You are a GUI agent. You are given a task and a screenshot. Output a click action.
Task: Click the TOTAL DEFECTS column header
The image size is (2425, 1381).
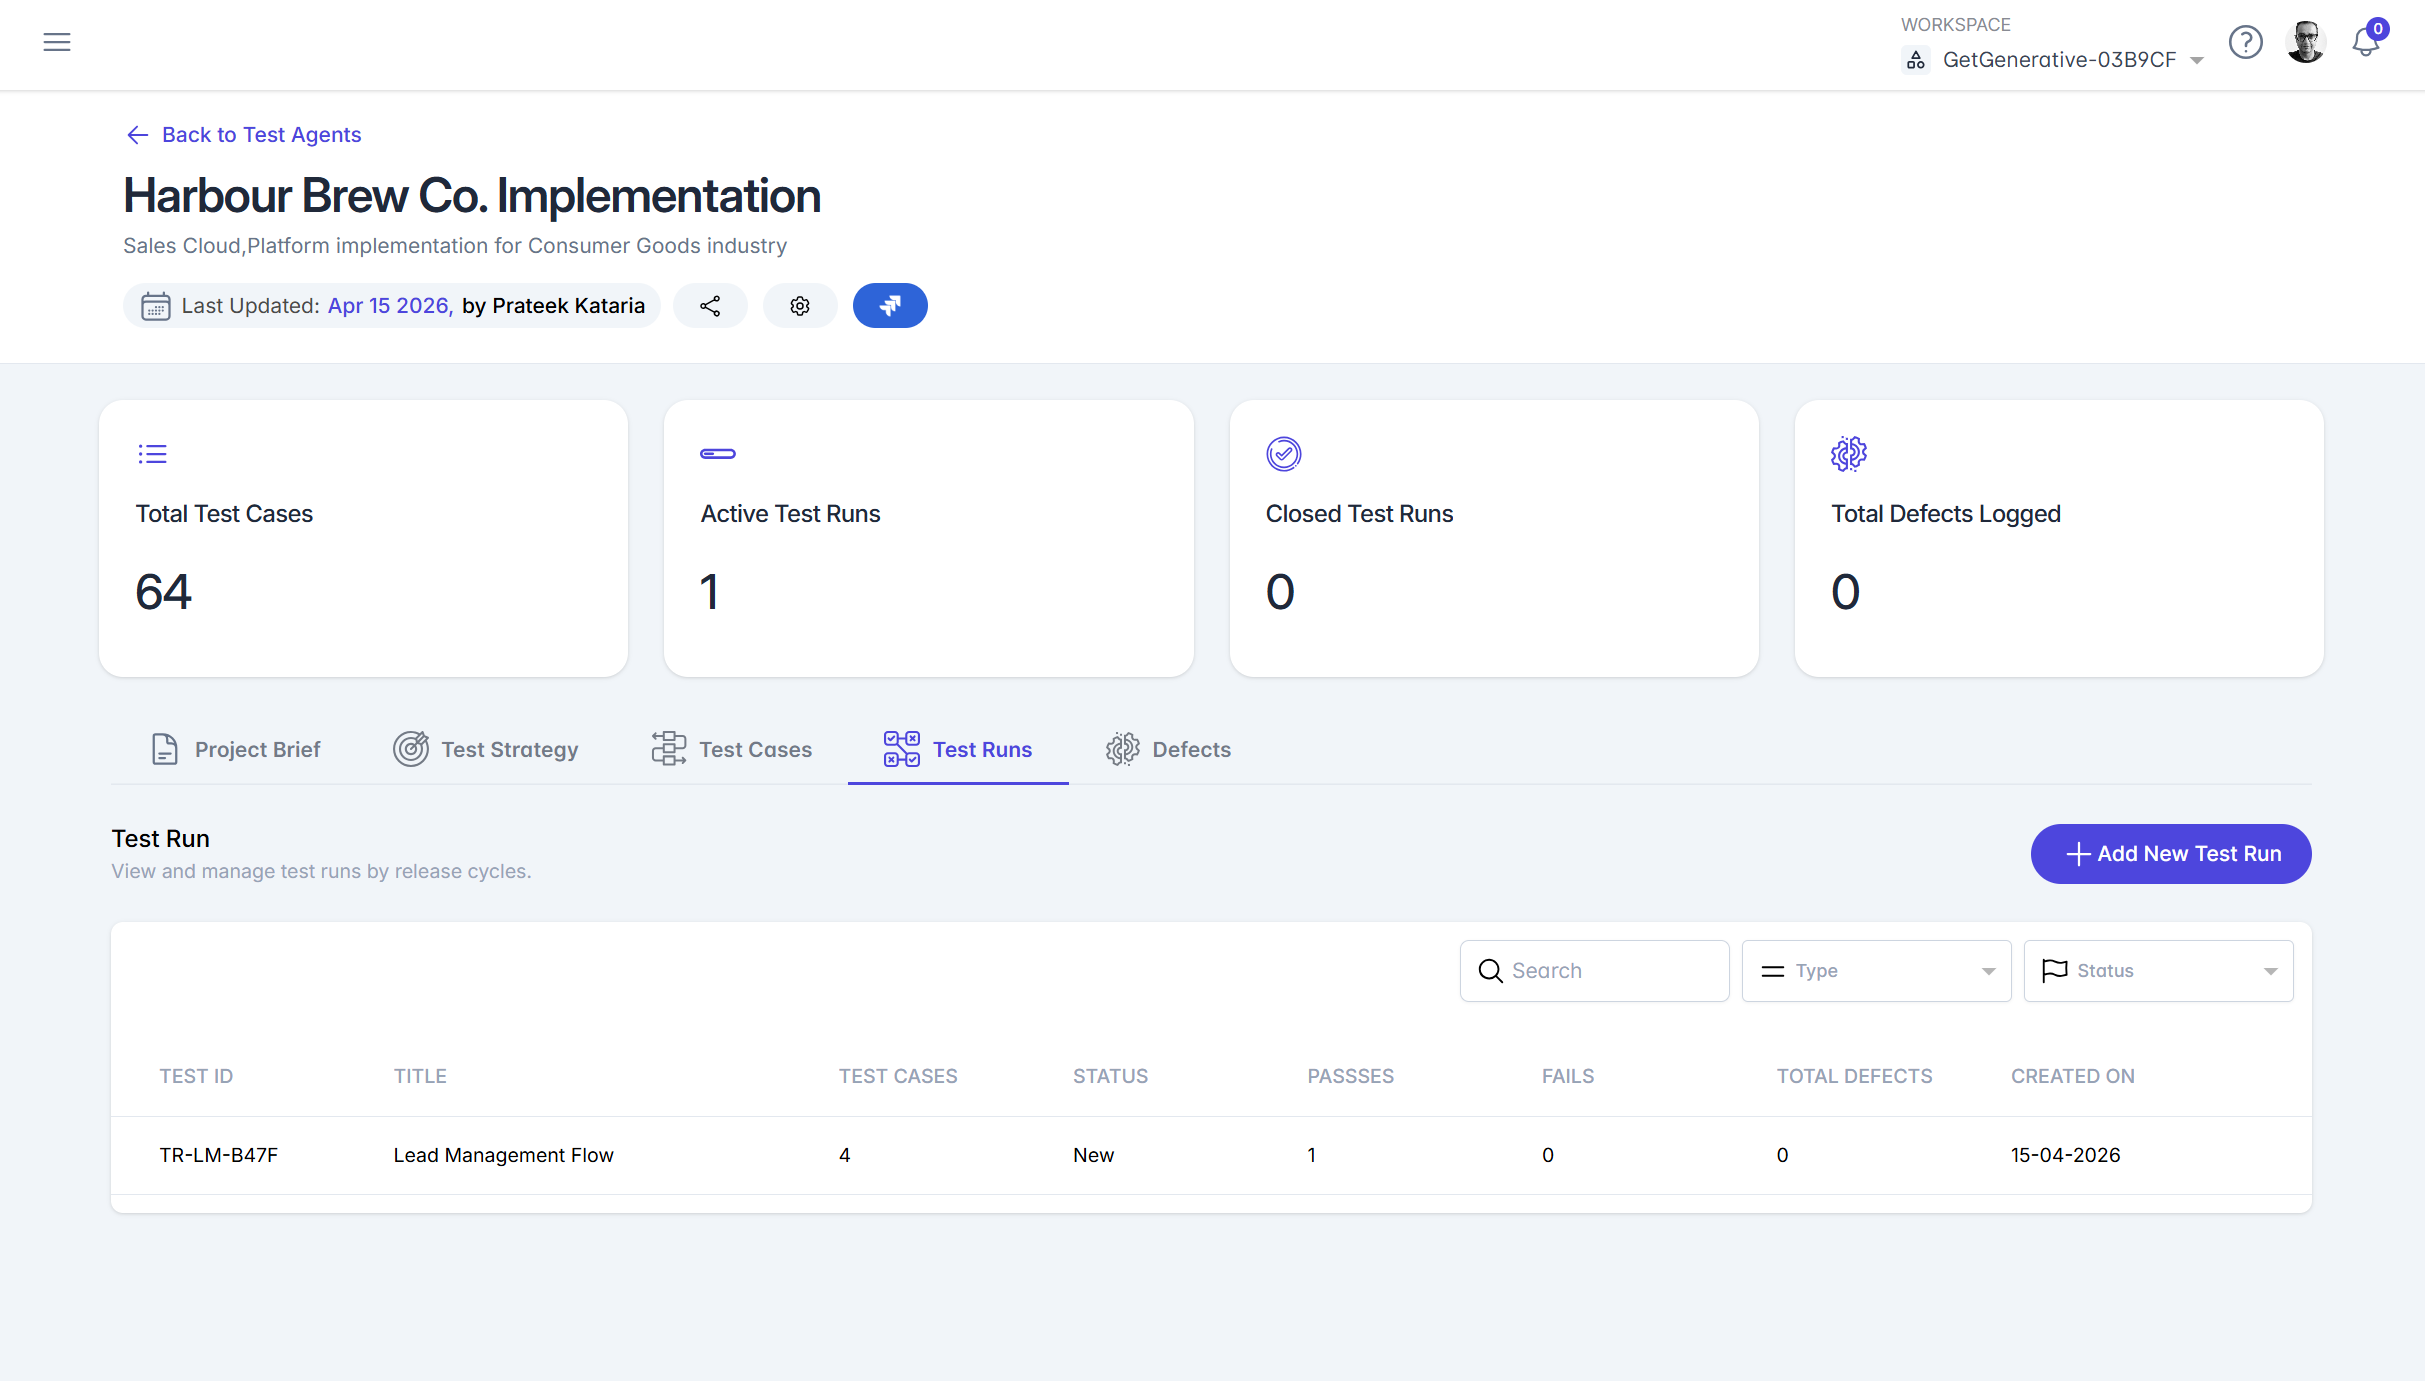(1854, 1076)
